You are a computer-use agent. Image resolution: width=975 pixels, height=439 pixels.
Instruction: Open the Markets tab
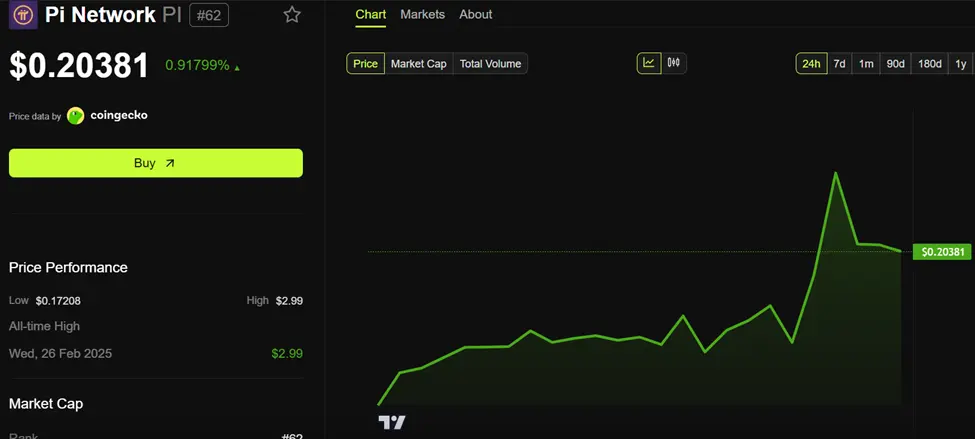pyautogui.click(x=422, y=15)
